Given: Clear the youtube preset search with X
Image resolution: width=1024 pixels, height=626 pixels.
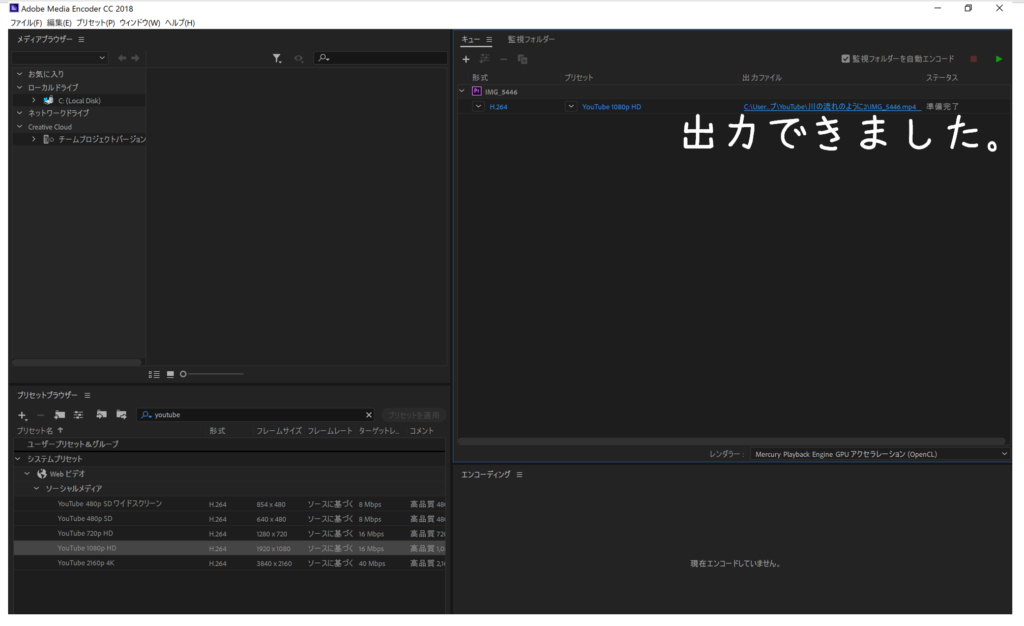Looking at the screenshot, I should pos(368,415).
